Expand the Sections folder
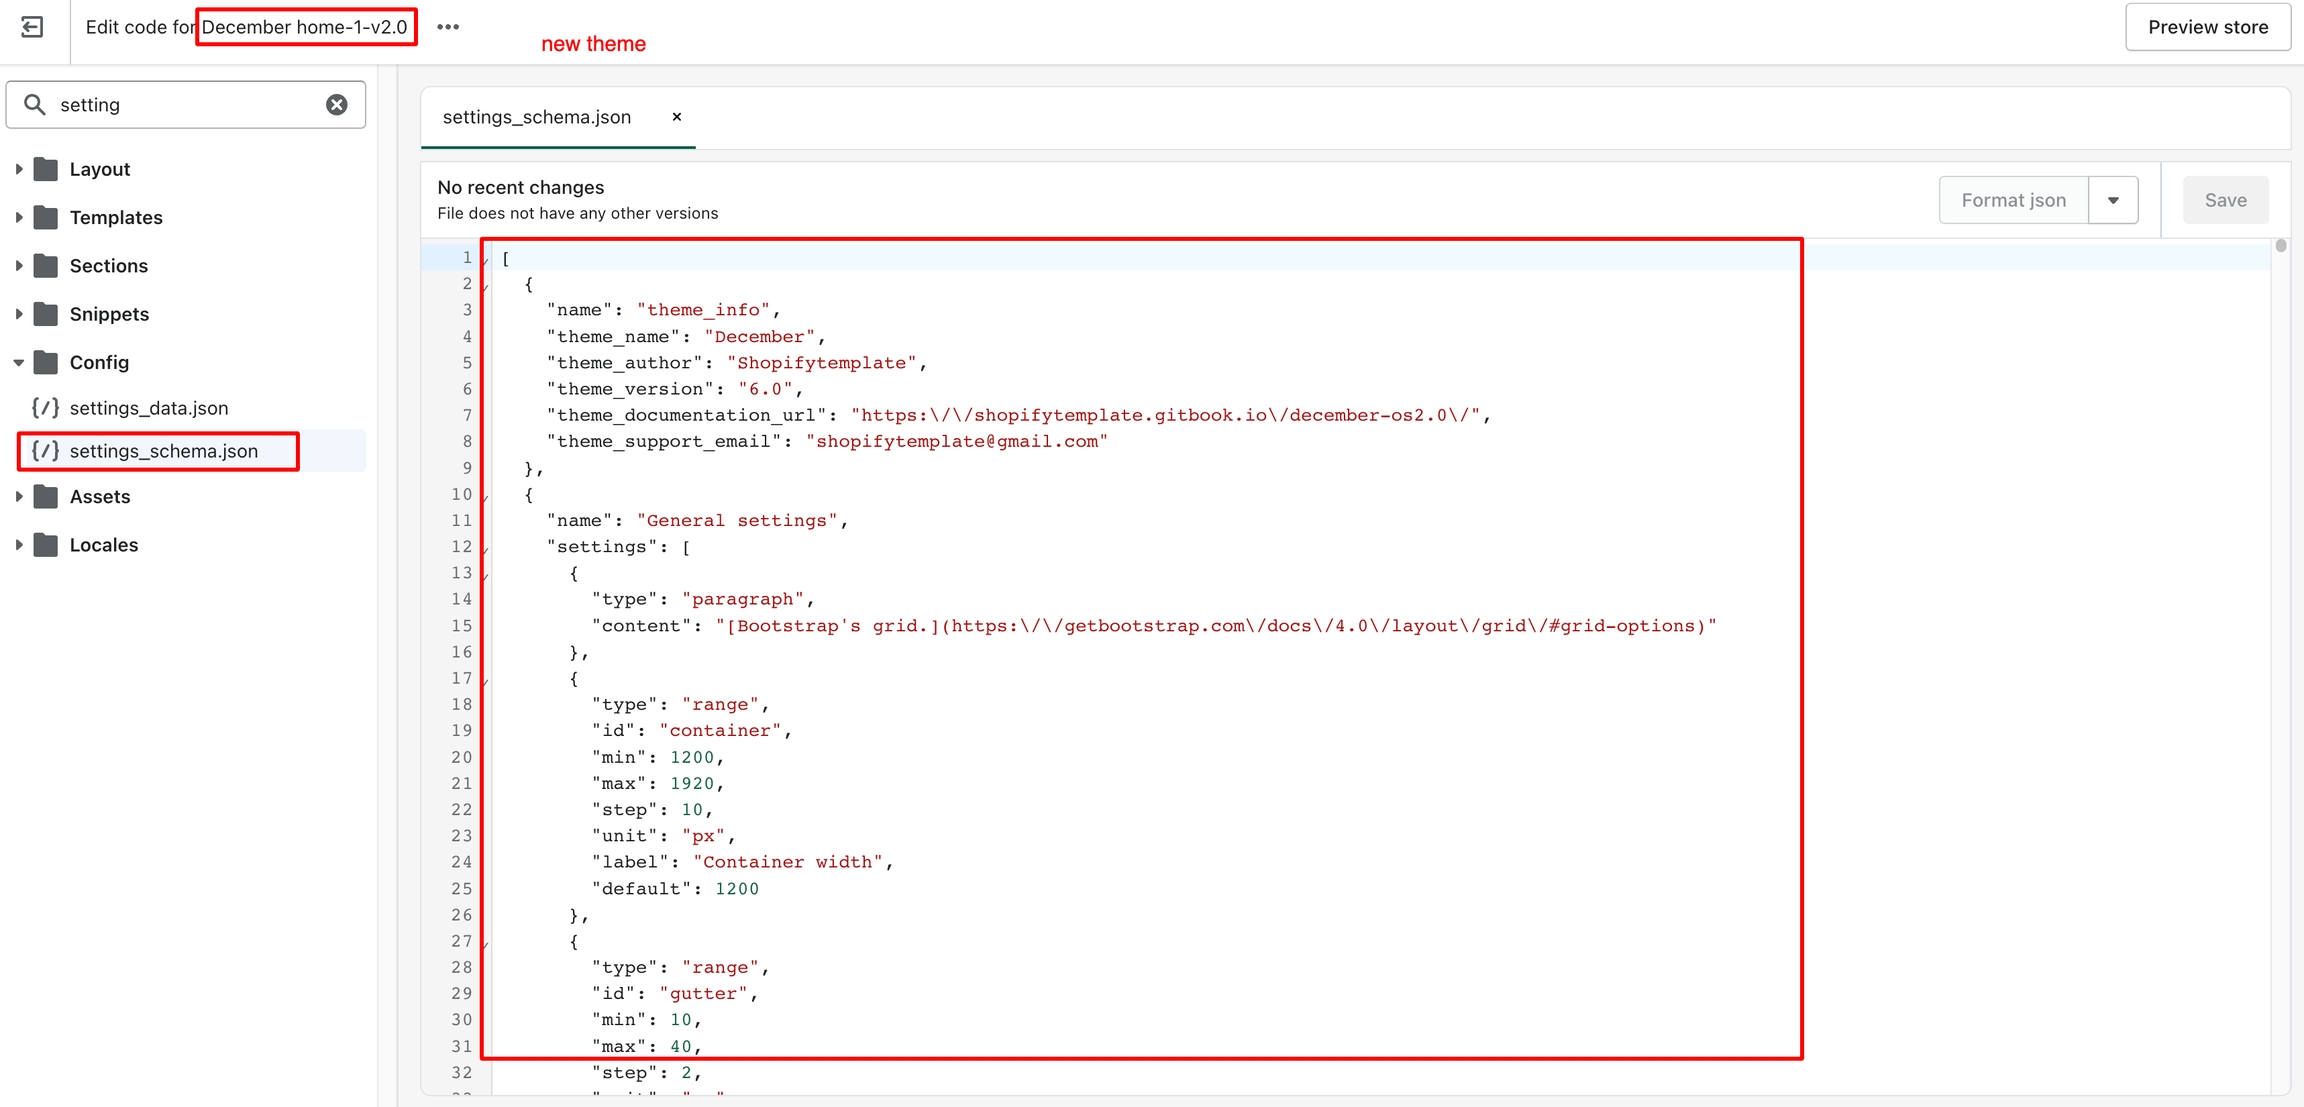Screen dimensions: 2304x1107 (19, 266)
